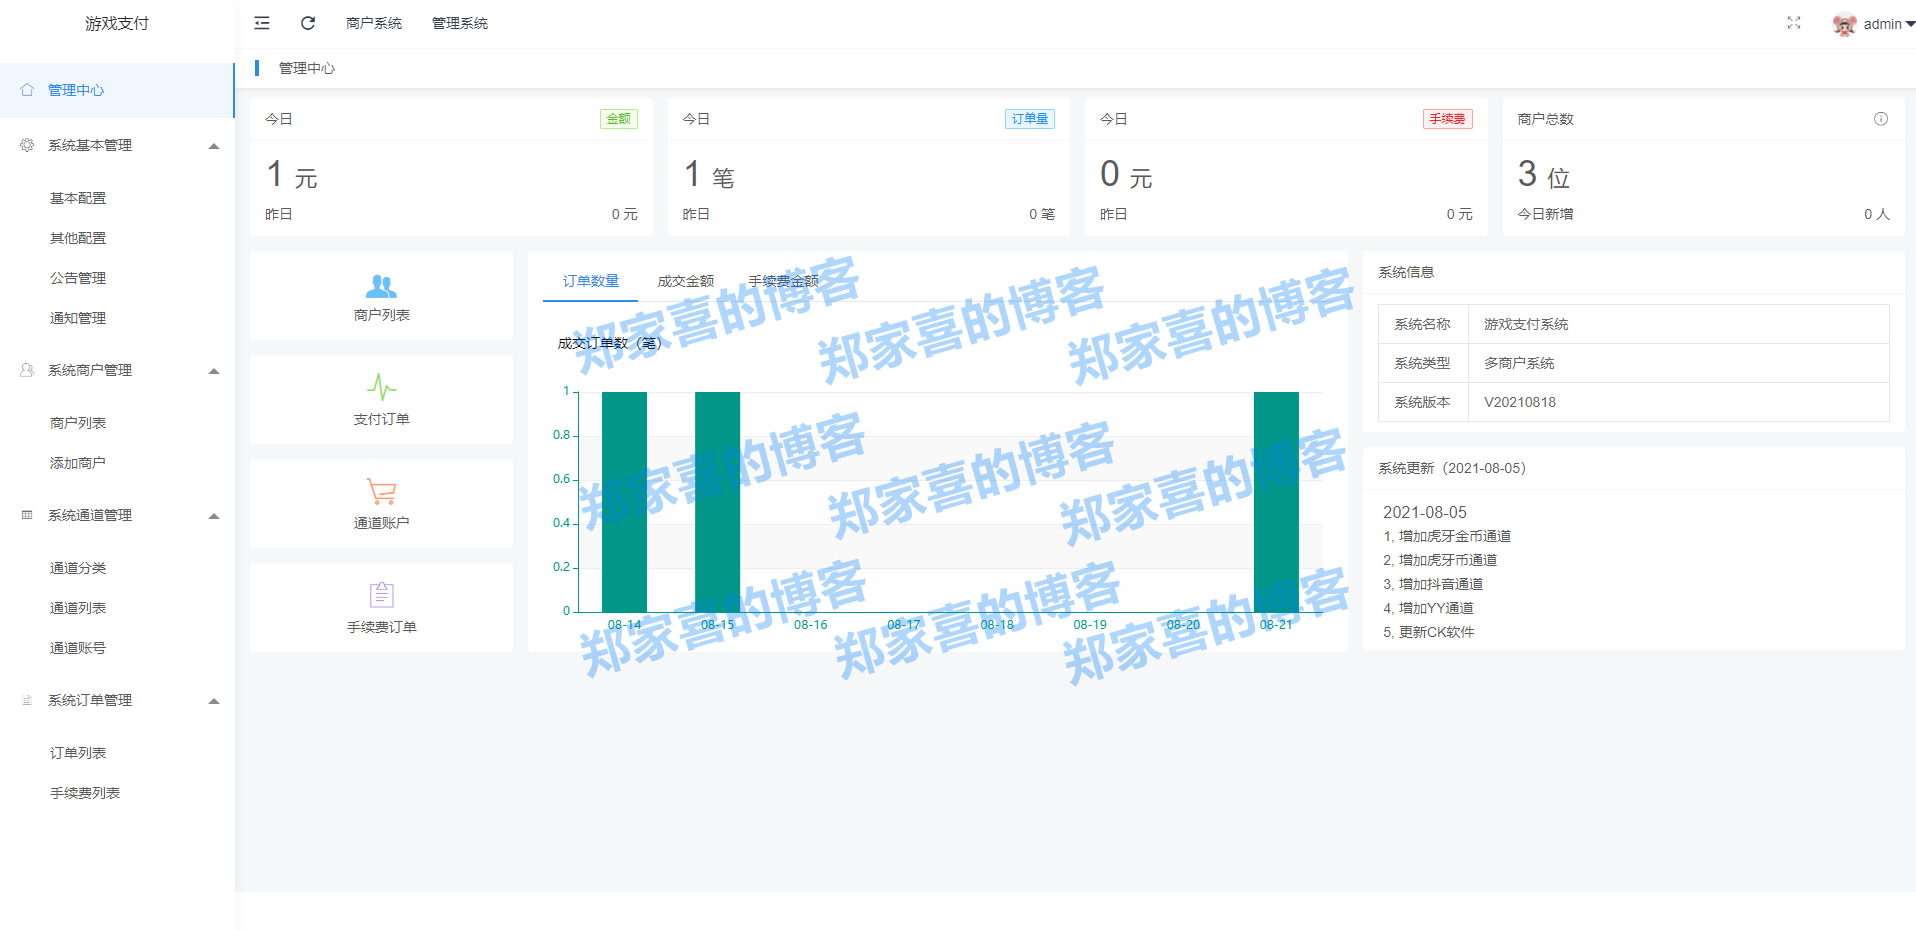Click the red 手续费 tag
This screenshot has width=1916, height=930.
(x=1447, y=119)
